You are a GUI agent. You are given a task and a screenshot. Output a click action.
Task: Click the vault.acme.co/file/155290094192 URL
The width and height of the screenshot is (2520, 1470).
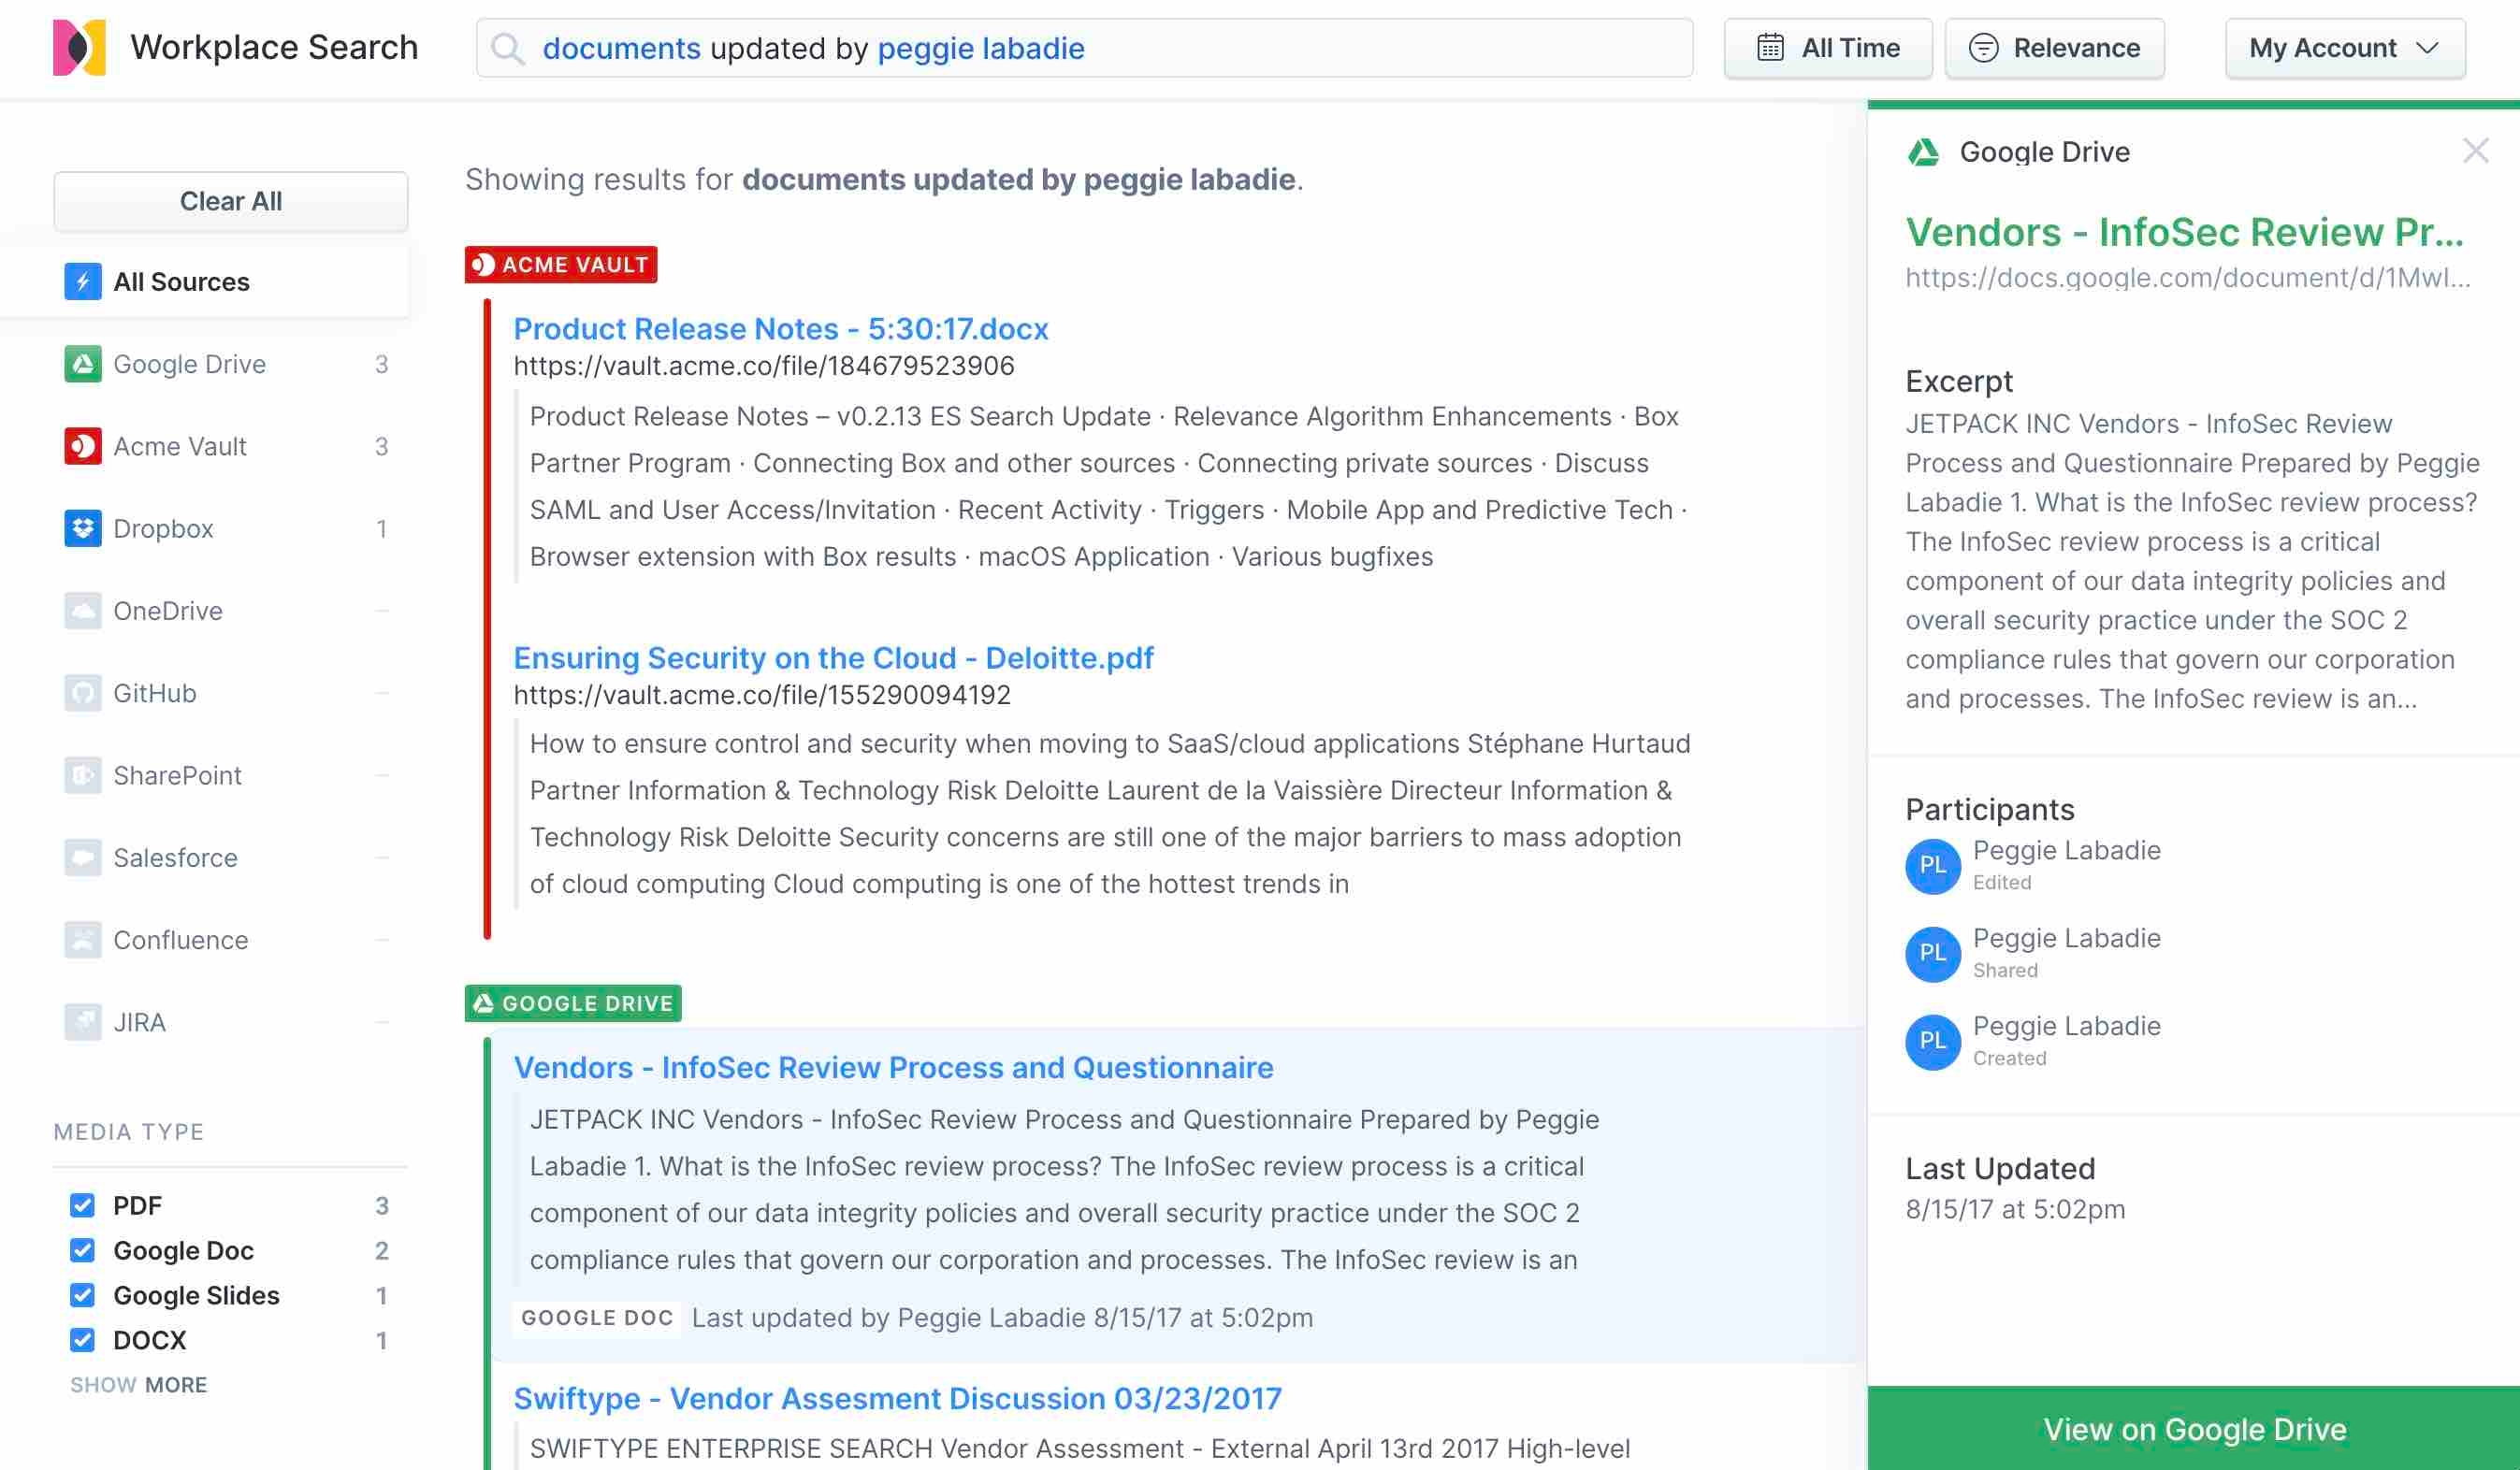pos(762,695)
